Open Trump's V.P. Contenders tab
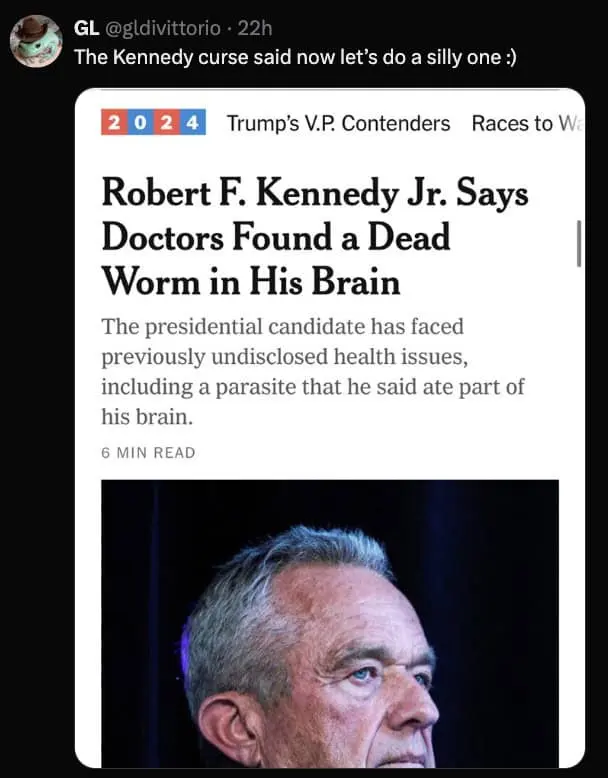 (338, 124)
